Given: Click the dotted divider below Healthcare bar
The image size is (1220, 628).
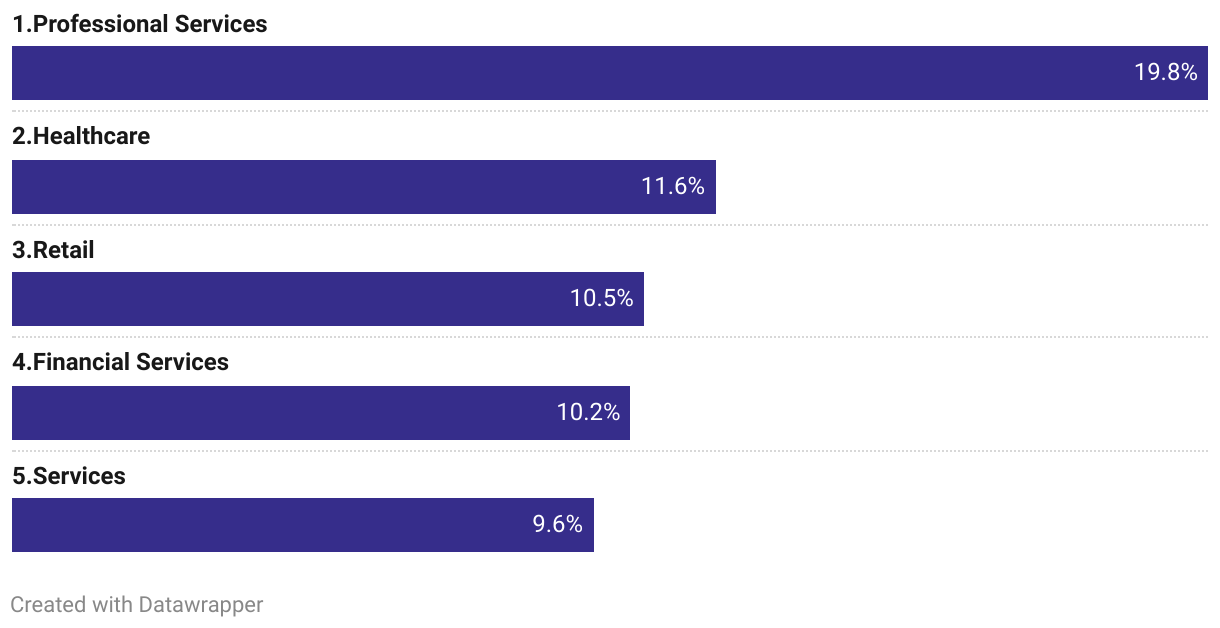Looking at the screenshot, I should click(610, 225).
